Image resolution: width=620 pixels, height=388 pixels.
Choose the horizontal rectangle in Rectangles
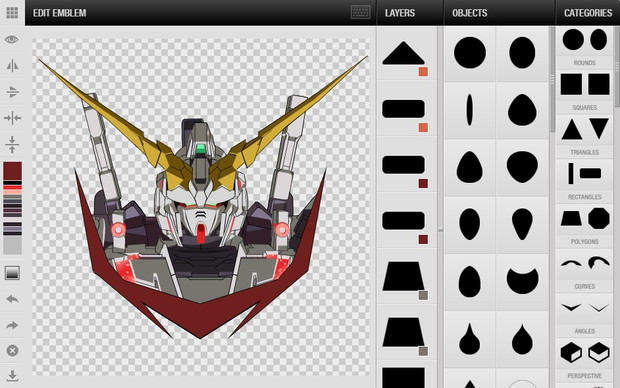click(590, 173)
